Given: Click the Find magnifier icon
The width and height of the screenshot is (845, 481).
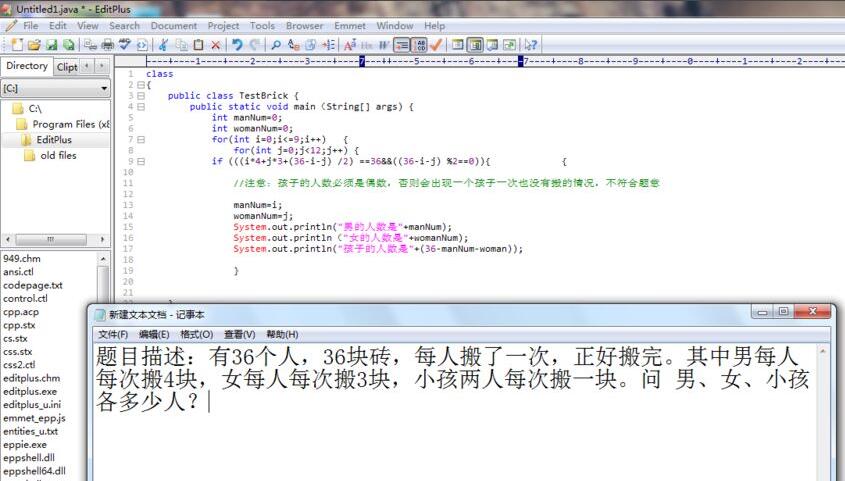Looking at the screenshot, I should click(x=276, y=45).
